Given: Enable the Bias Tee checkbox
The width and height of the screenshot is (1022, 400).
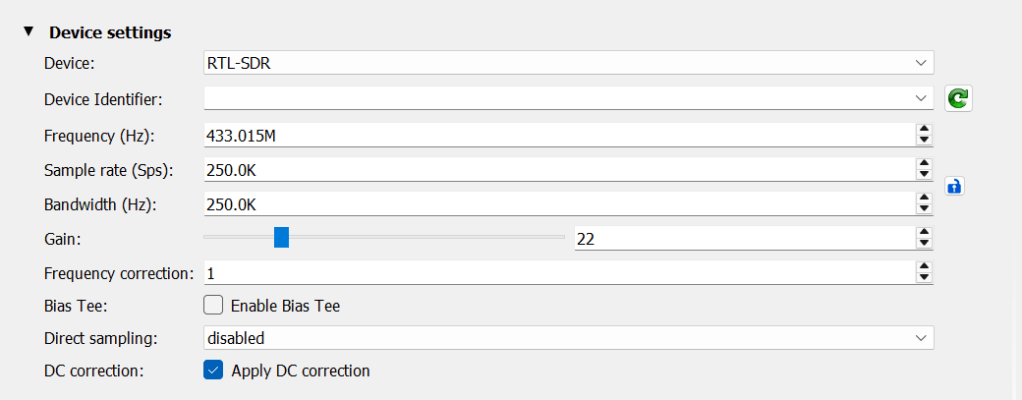Looking at the screenshot, I should click(213, 306).
